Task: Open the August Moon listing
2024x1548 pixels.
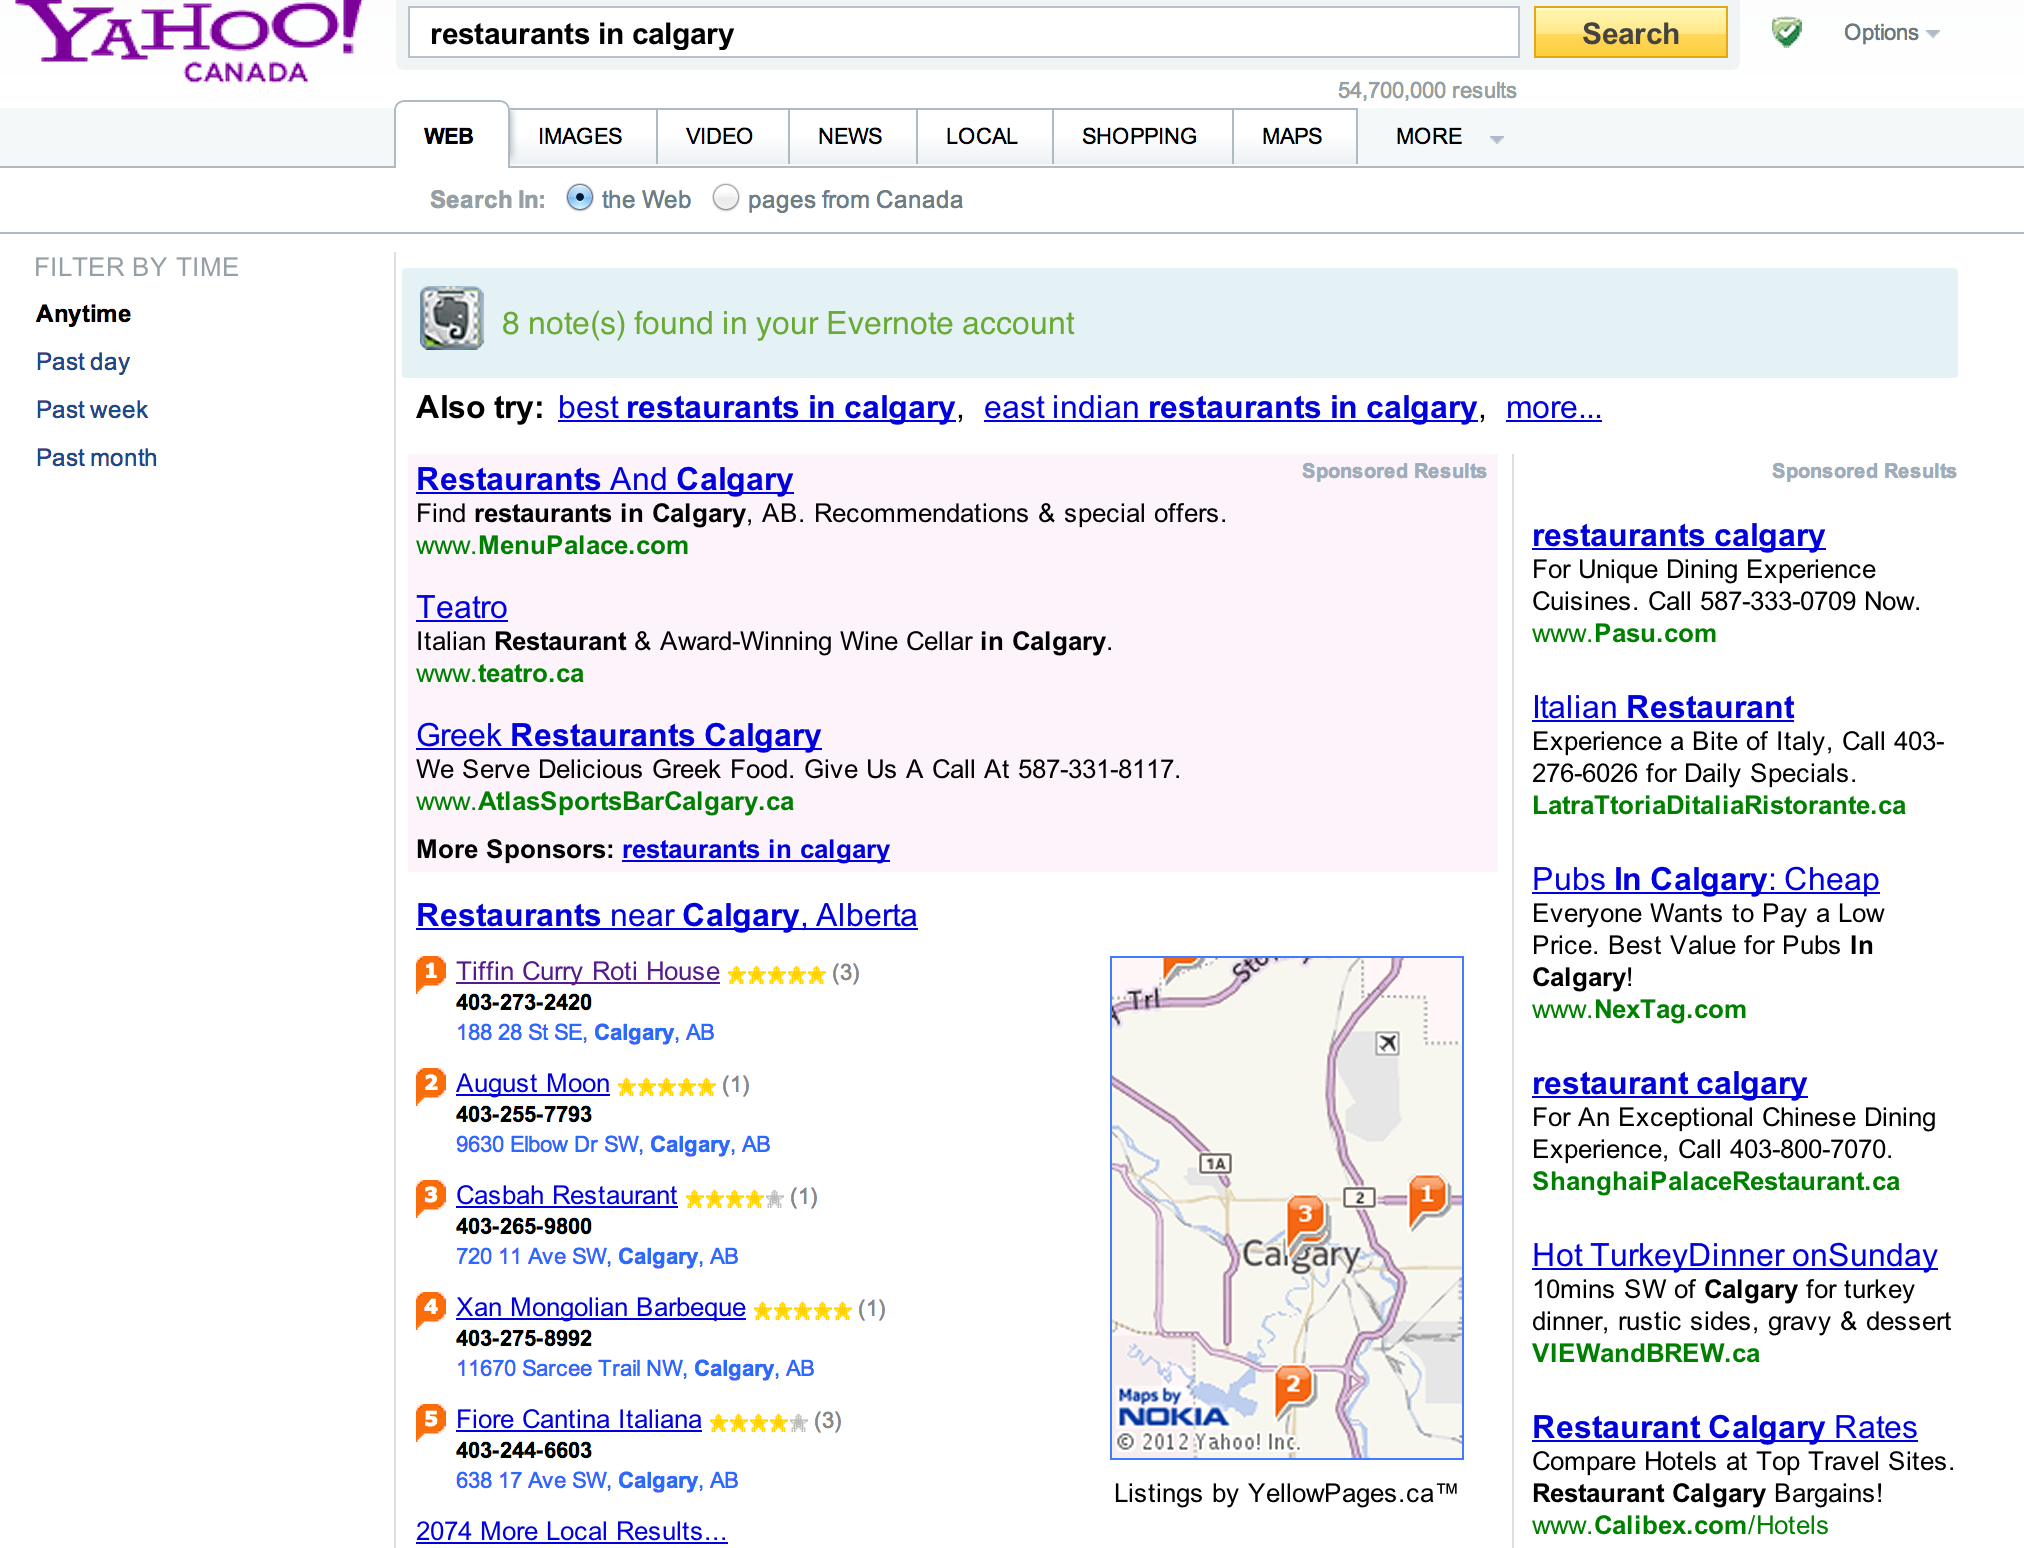Action: [x=533, y=1083]
